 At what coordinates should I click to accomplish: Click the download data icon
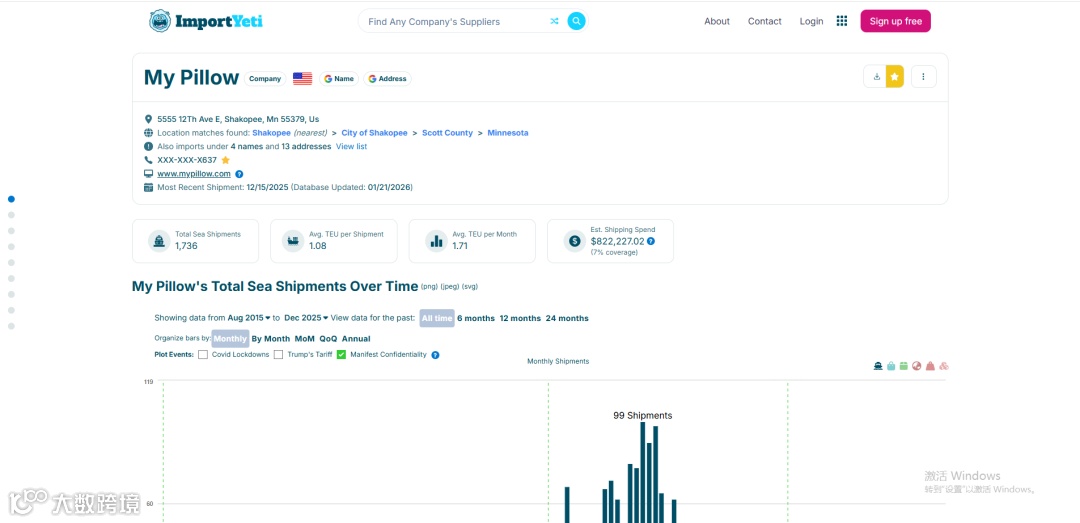(x=875, y=76)
